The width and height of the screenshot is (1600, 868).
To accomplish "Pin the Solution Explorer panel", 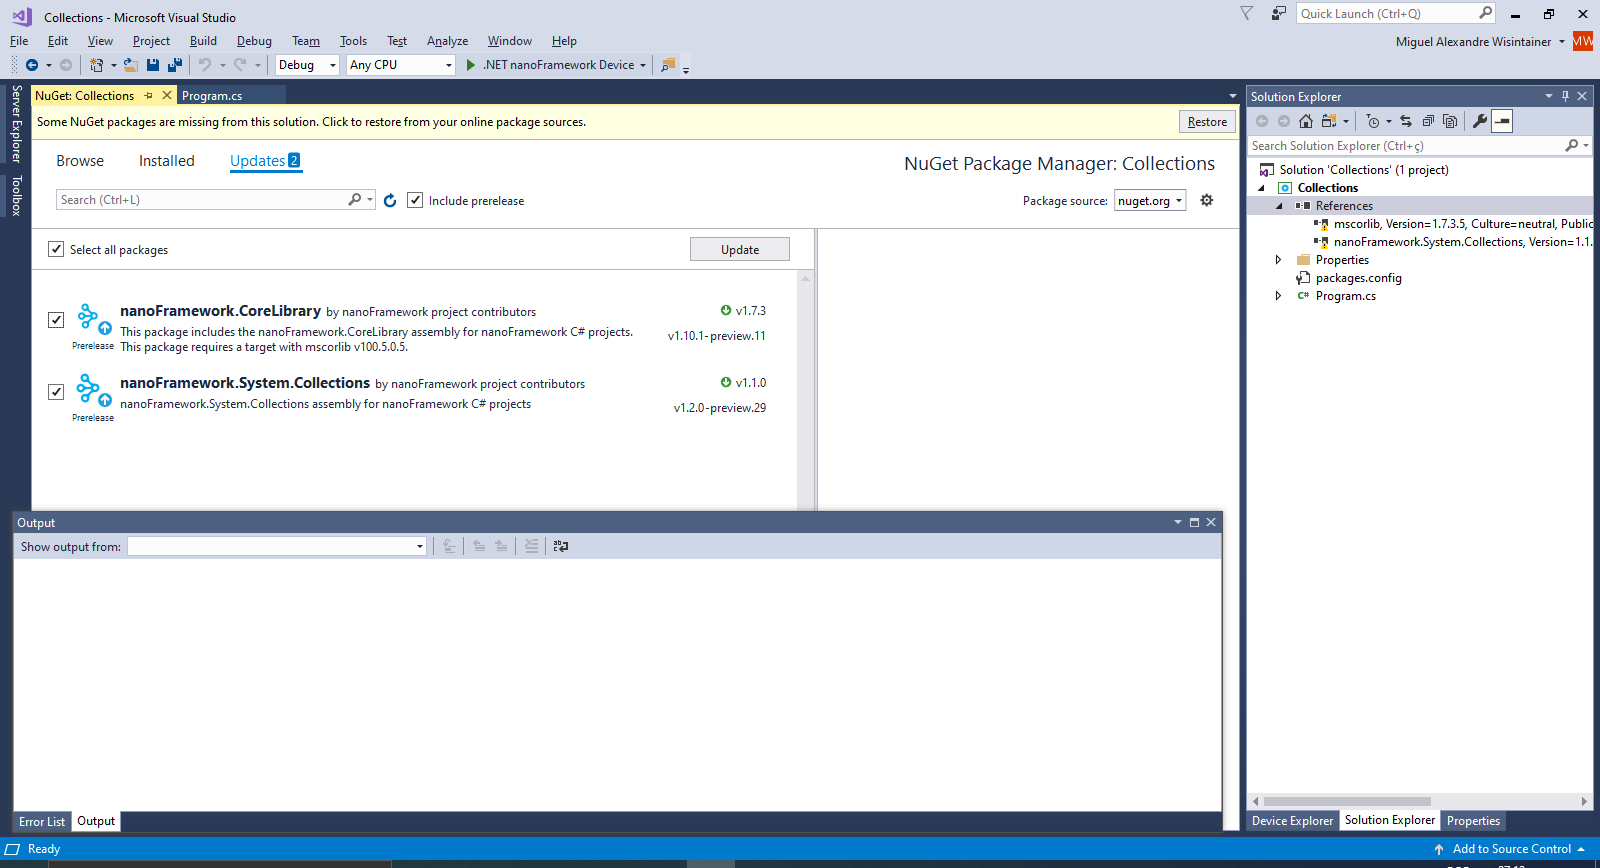I will (x=1566, y=96).
